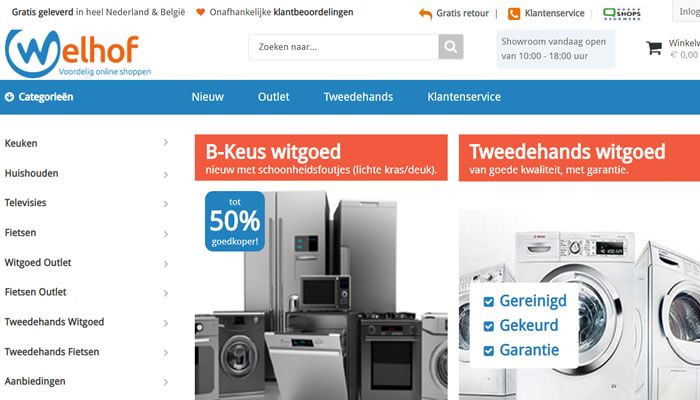Click the magnifying glass search button
Screen dimensions: 700x400
(450, 47)
